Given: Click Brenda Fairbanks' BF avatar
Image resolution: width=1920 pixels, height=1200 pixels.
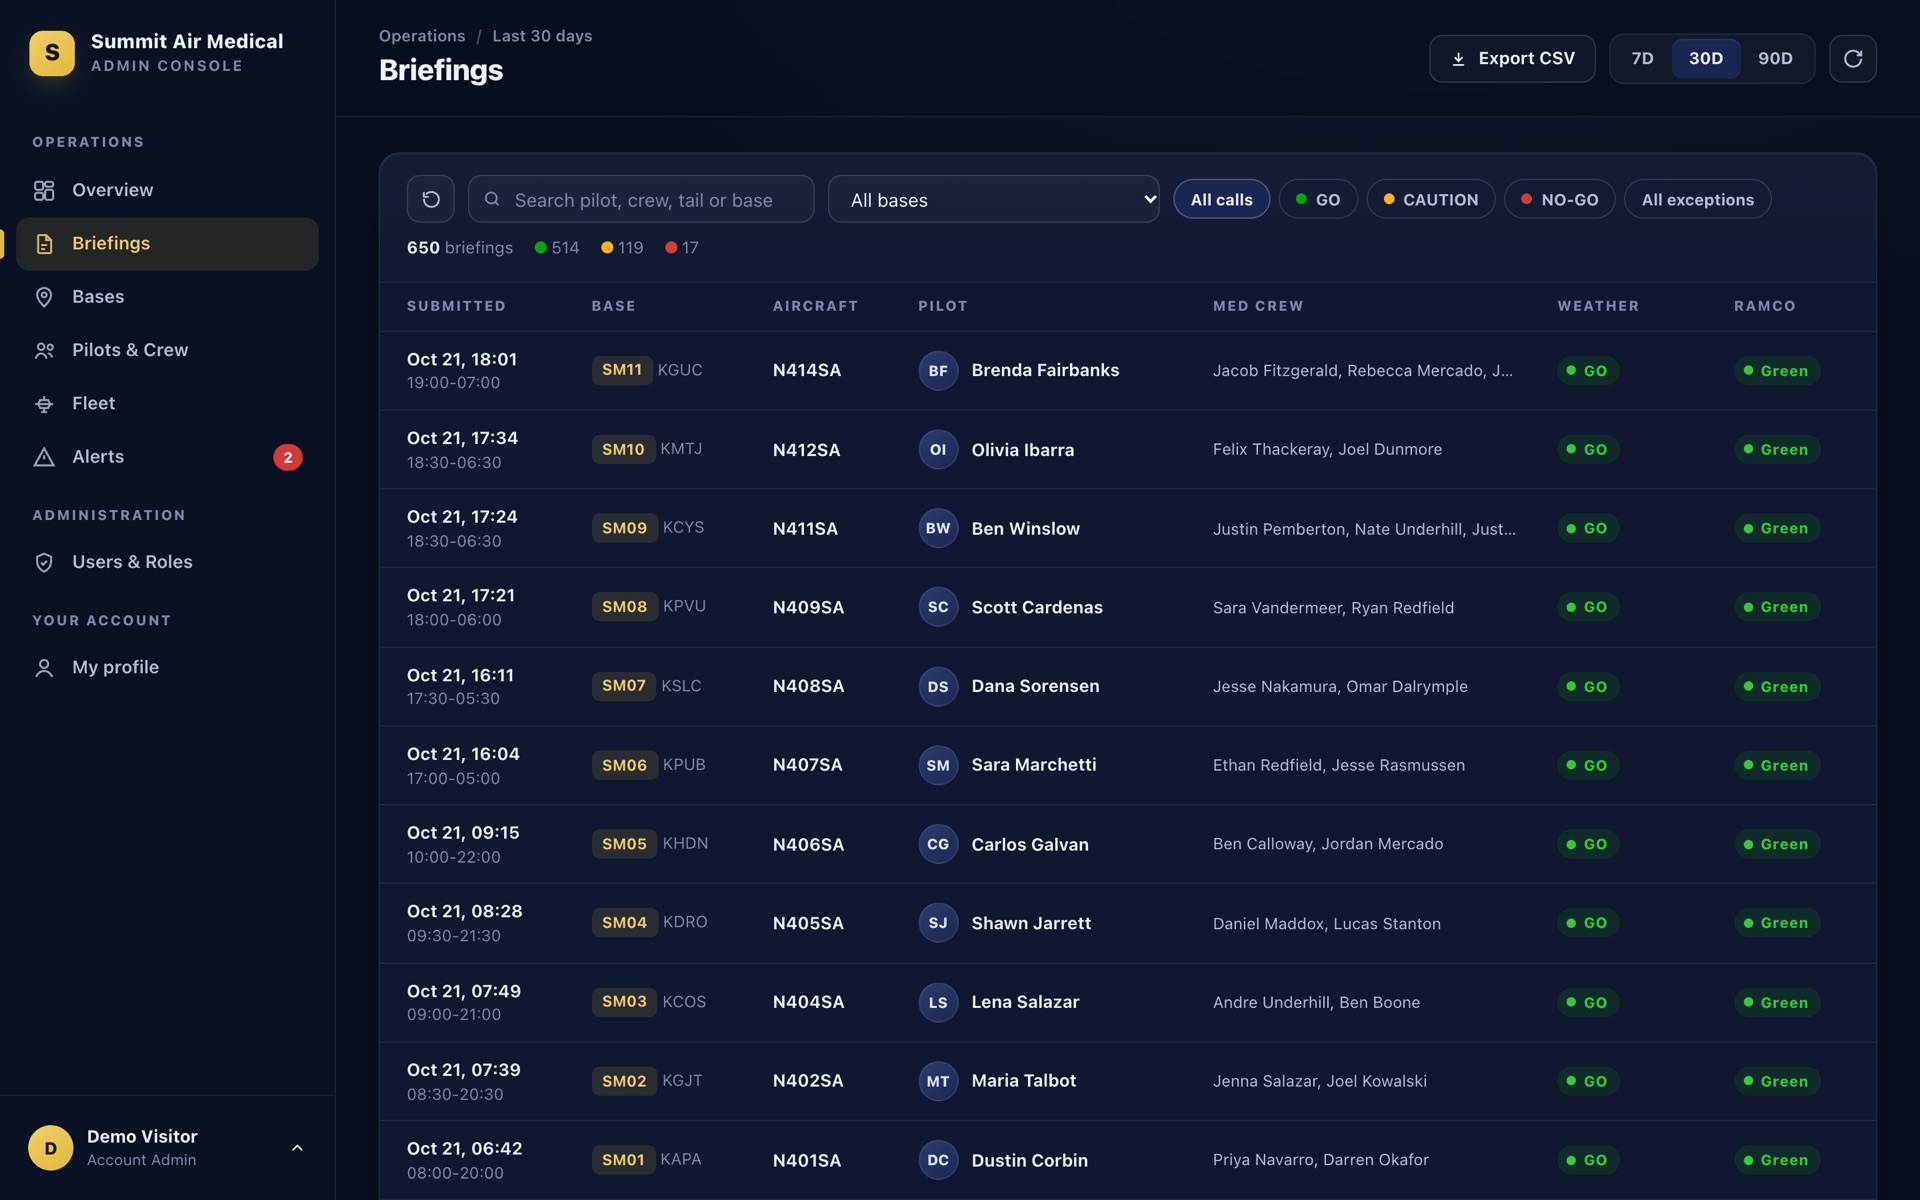Looking at the screenshot, I should 938,371.
